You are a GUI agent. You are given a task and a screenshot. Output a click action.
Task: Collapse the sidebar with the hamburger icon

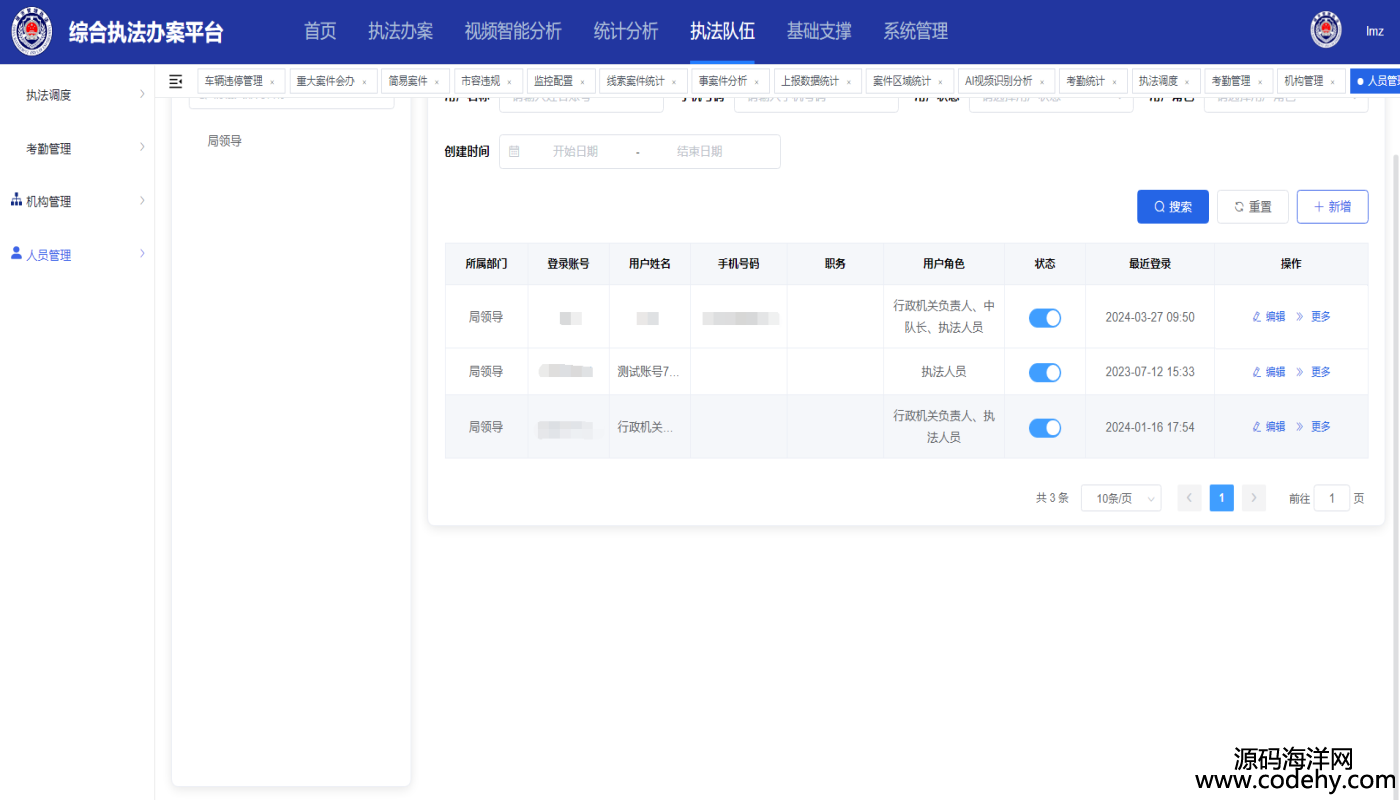coord(176,81)
